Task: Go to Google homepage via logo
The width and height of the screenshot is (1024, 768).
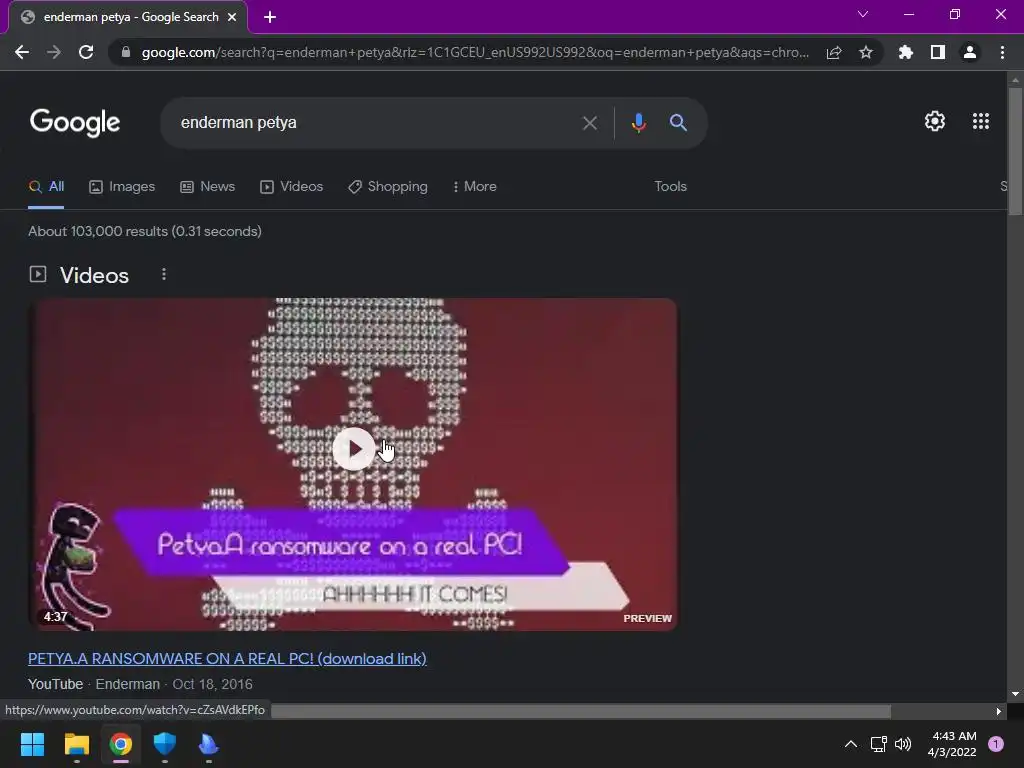Action: (75, 122)
